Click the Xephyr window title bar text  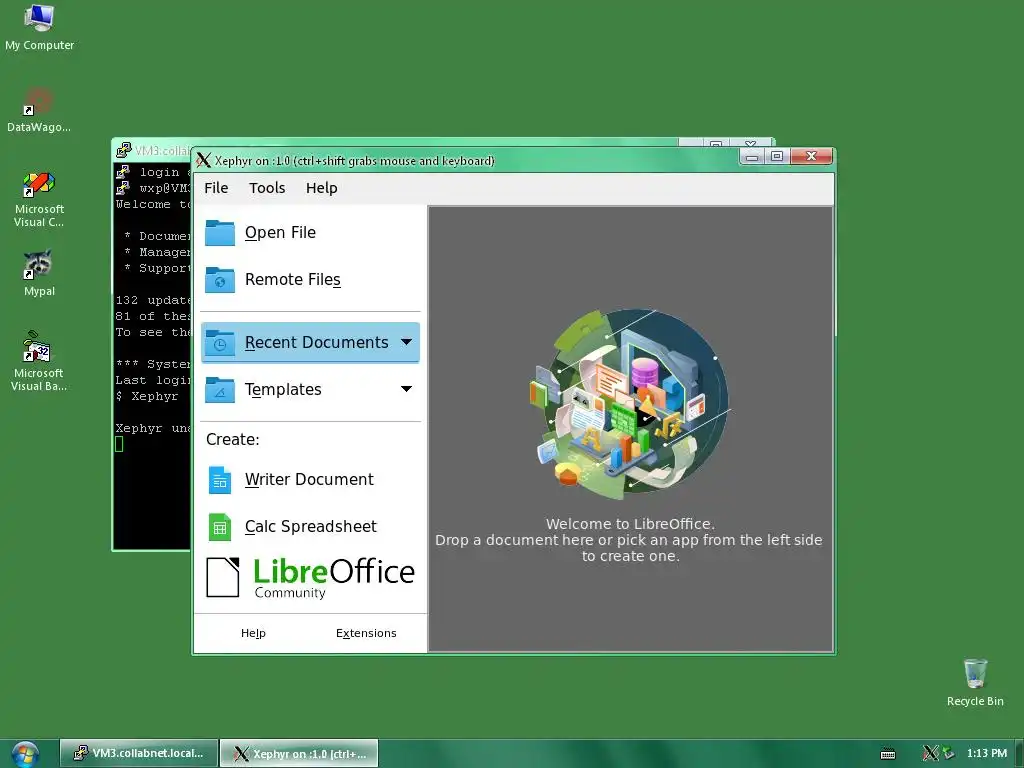pyautogui.click(x=355, y=161)
